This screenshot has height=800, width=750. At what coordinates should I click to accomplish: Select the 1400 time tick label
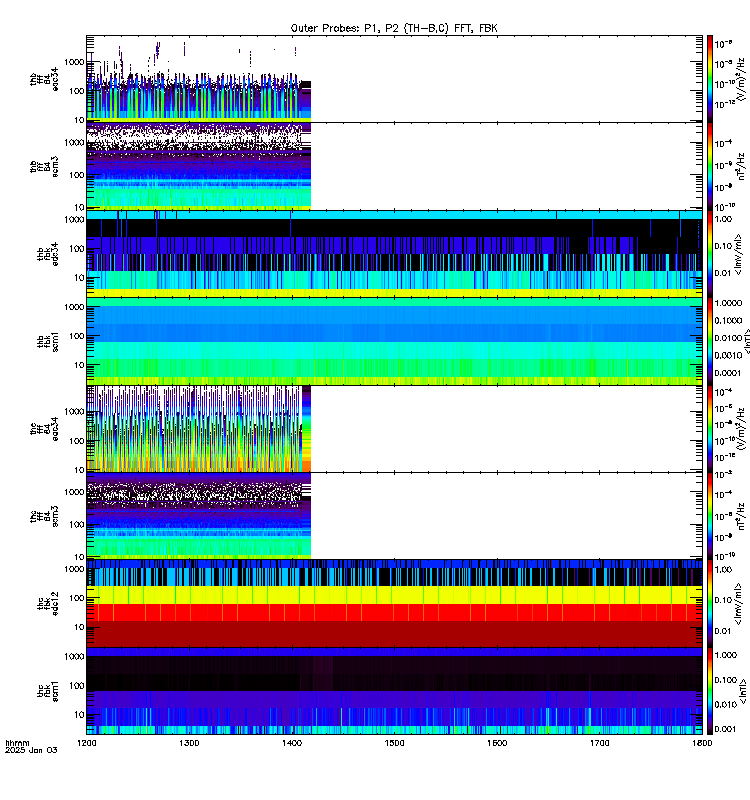(x=291, y=743)
